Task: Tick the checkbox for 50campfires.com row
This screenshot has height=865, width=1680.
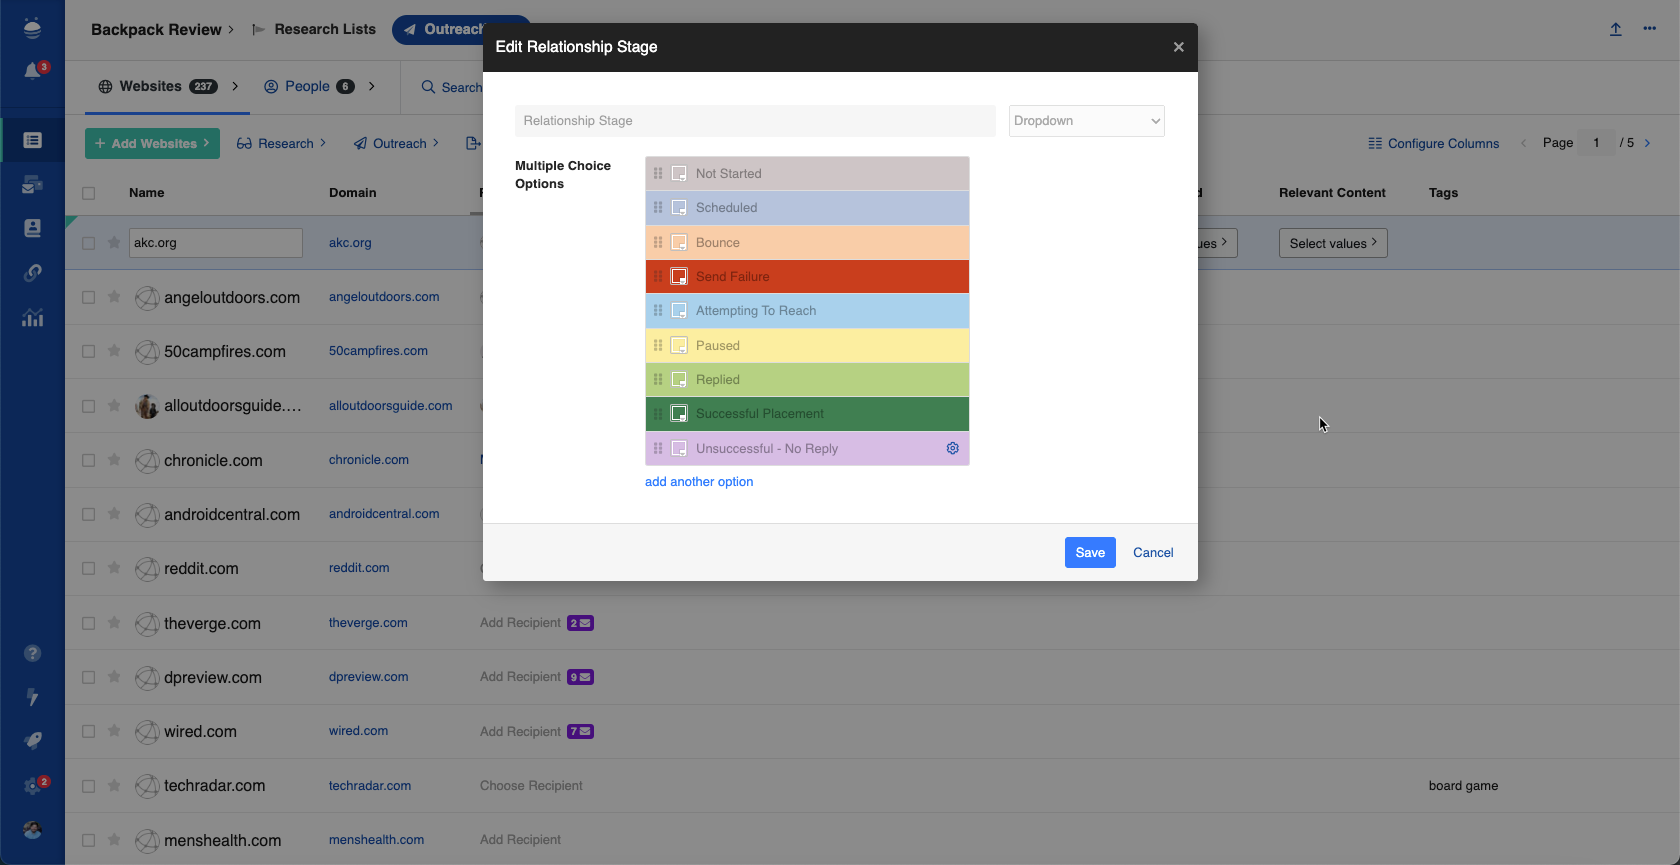Action: 89,352
